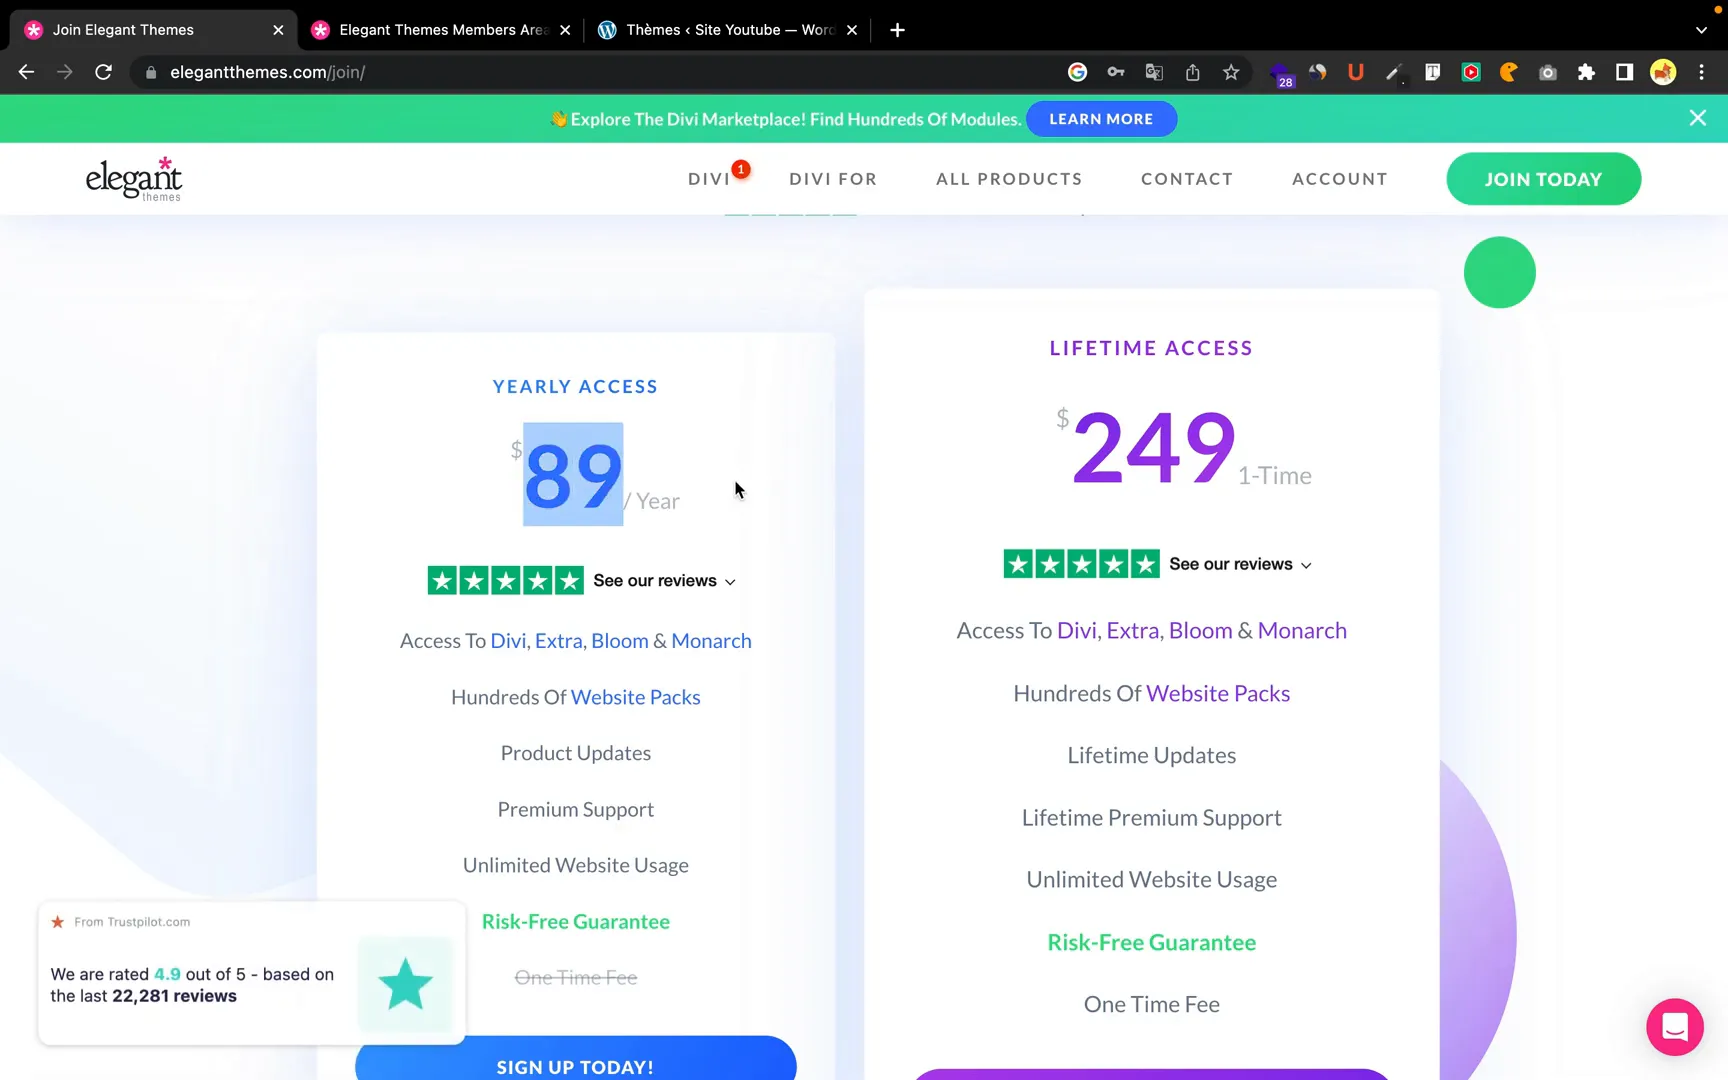Click the translate page icon
Screen dimensions: 1728x1080
(x=1154, y=72)
